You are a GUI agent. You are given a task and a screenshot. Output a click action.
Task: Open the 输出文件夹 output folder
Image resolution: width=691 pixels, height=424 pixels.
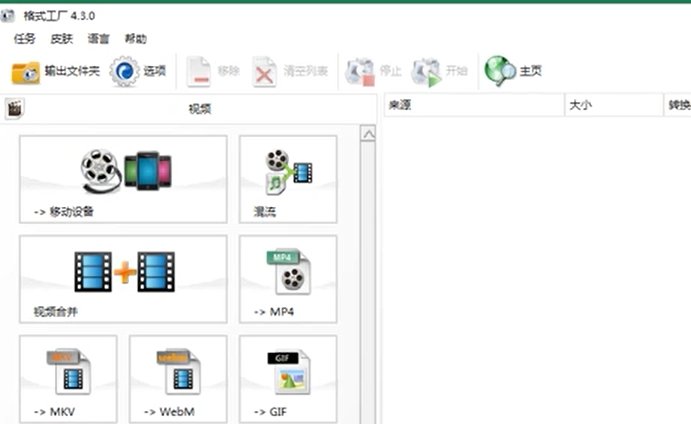click(56, 71)
